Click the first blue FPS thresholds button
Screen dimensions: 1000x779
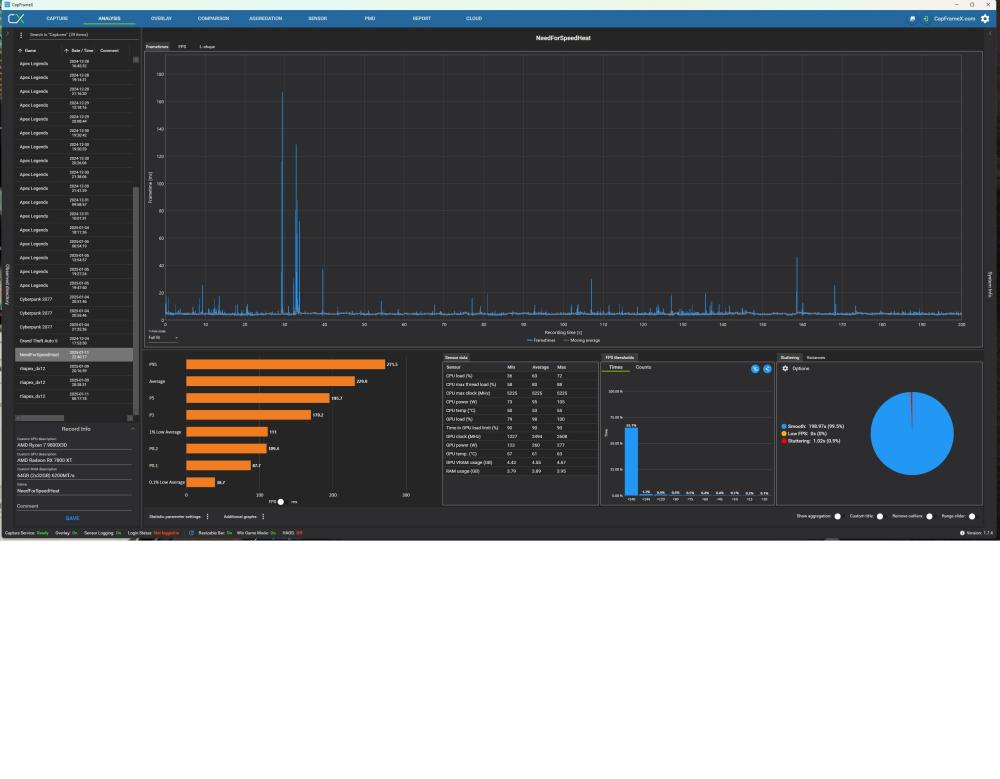pos(756,369)
